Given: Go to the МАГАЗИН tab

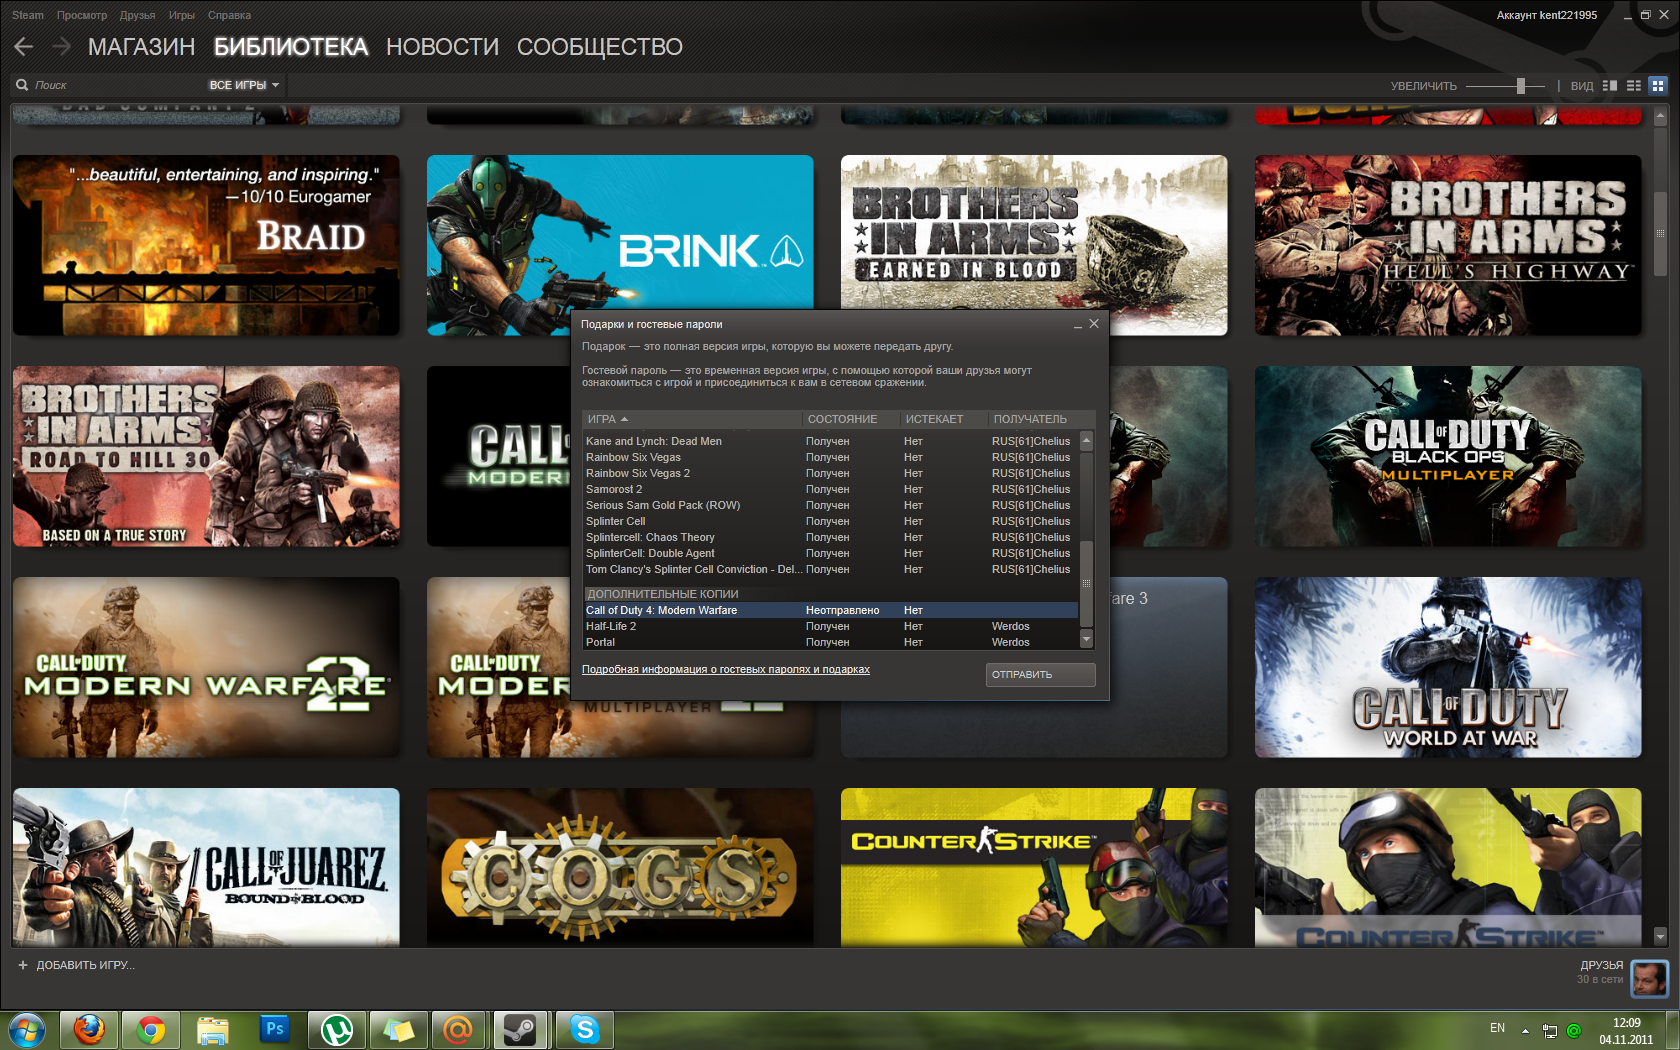Looking at the screenshot, I should tap(141, 47).
